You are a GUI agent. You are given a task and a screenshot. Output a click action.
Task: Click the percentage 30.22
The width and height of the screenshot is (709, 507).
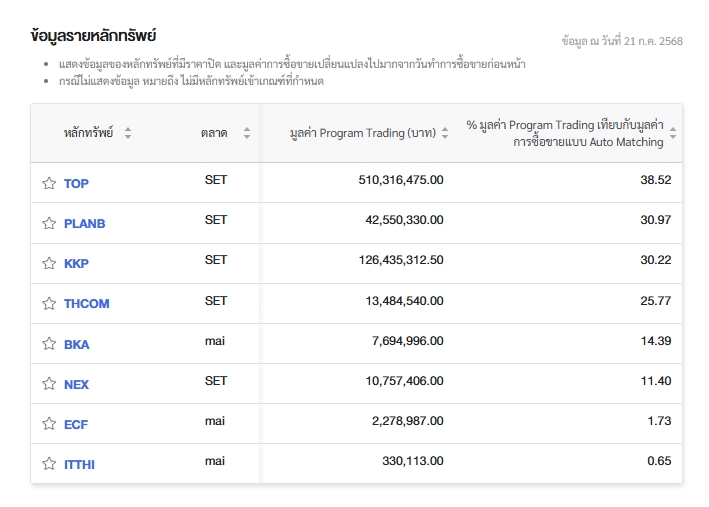pos(656,260)
